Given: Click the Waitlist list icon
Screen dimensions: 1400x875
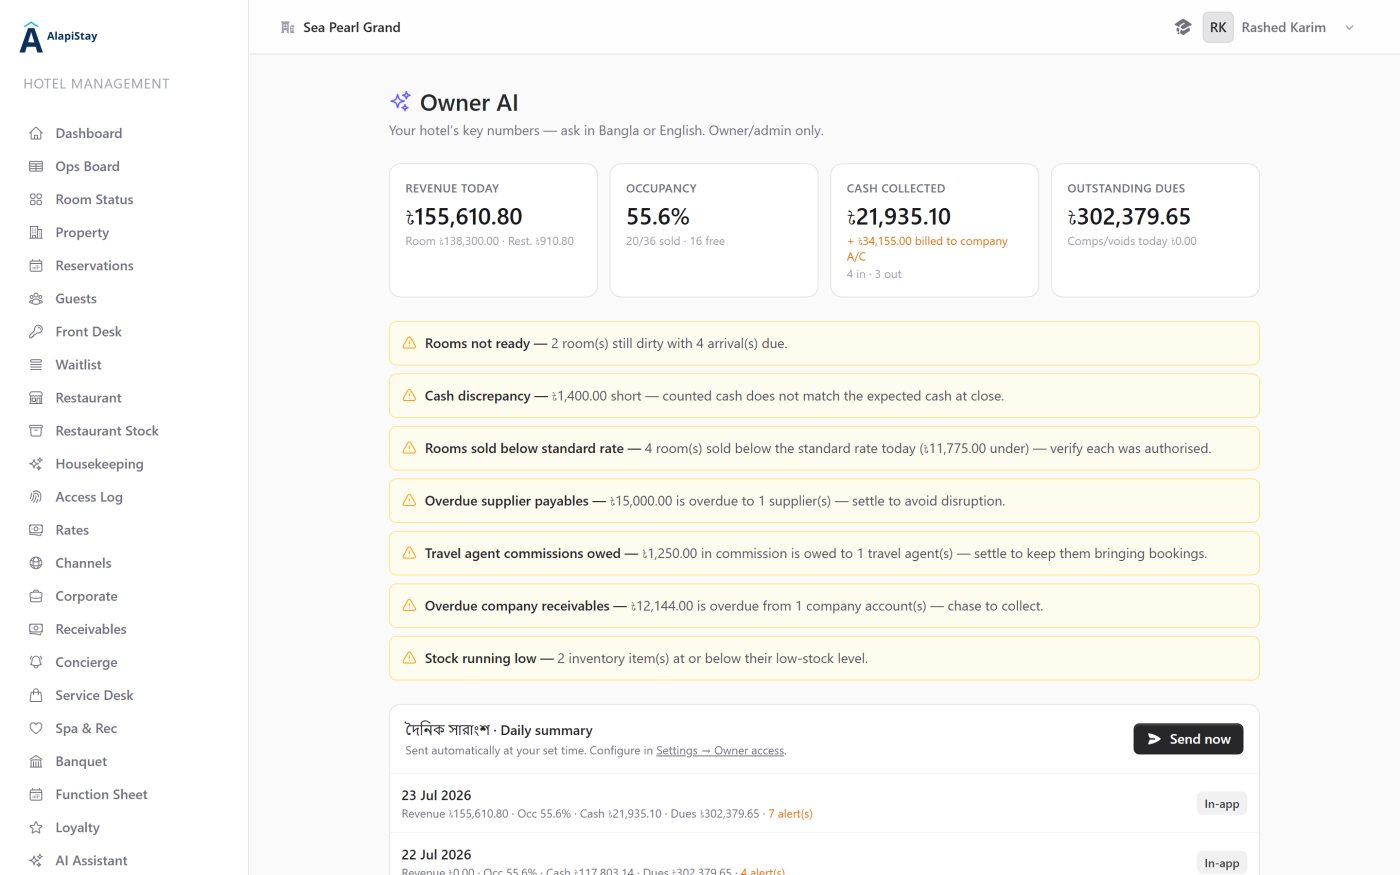Looking at the screenshot, I should (x=36, y=364).
